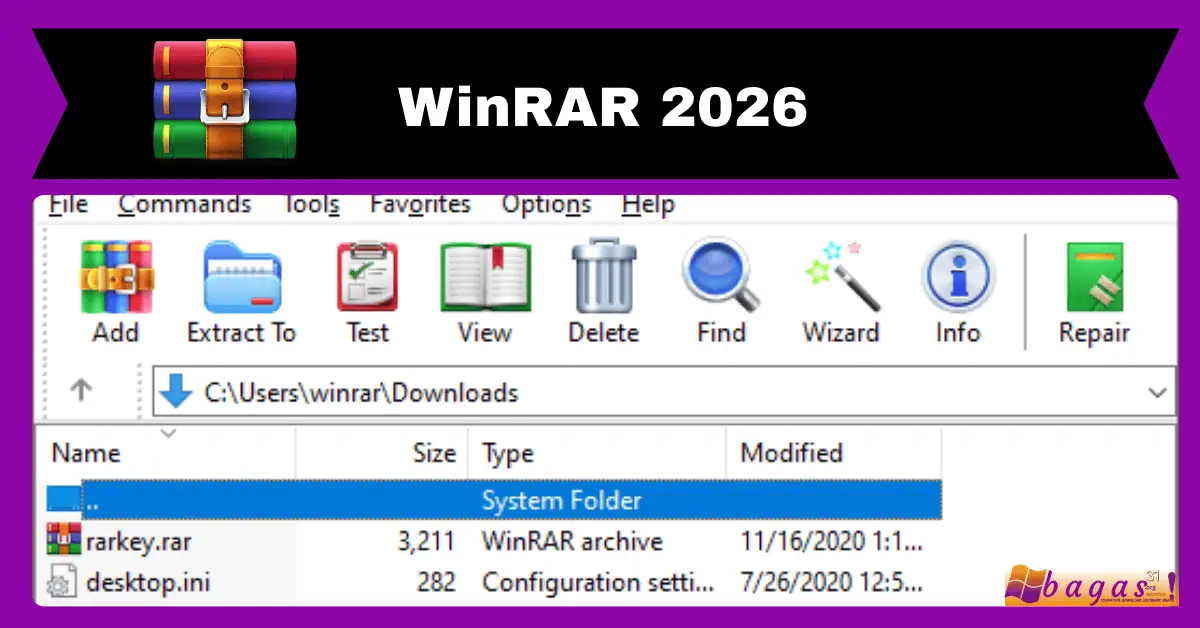This screenshot has width=1200, height=628.
Task: Open the Commands menu
Action: [184, 203]
